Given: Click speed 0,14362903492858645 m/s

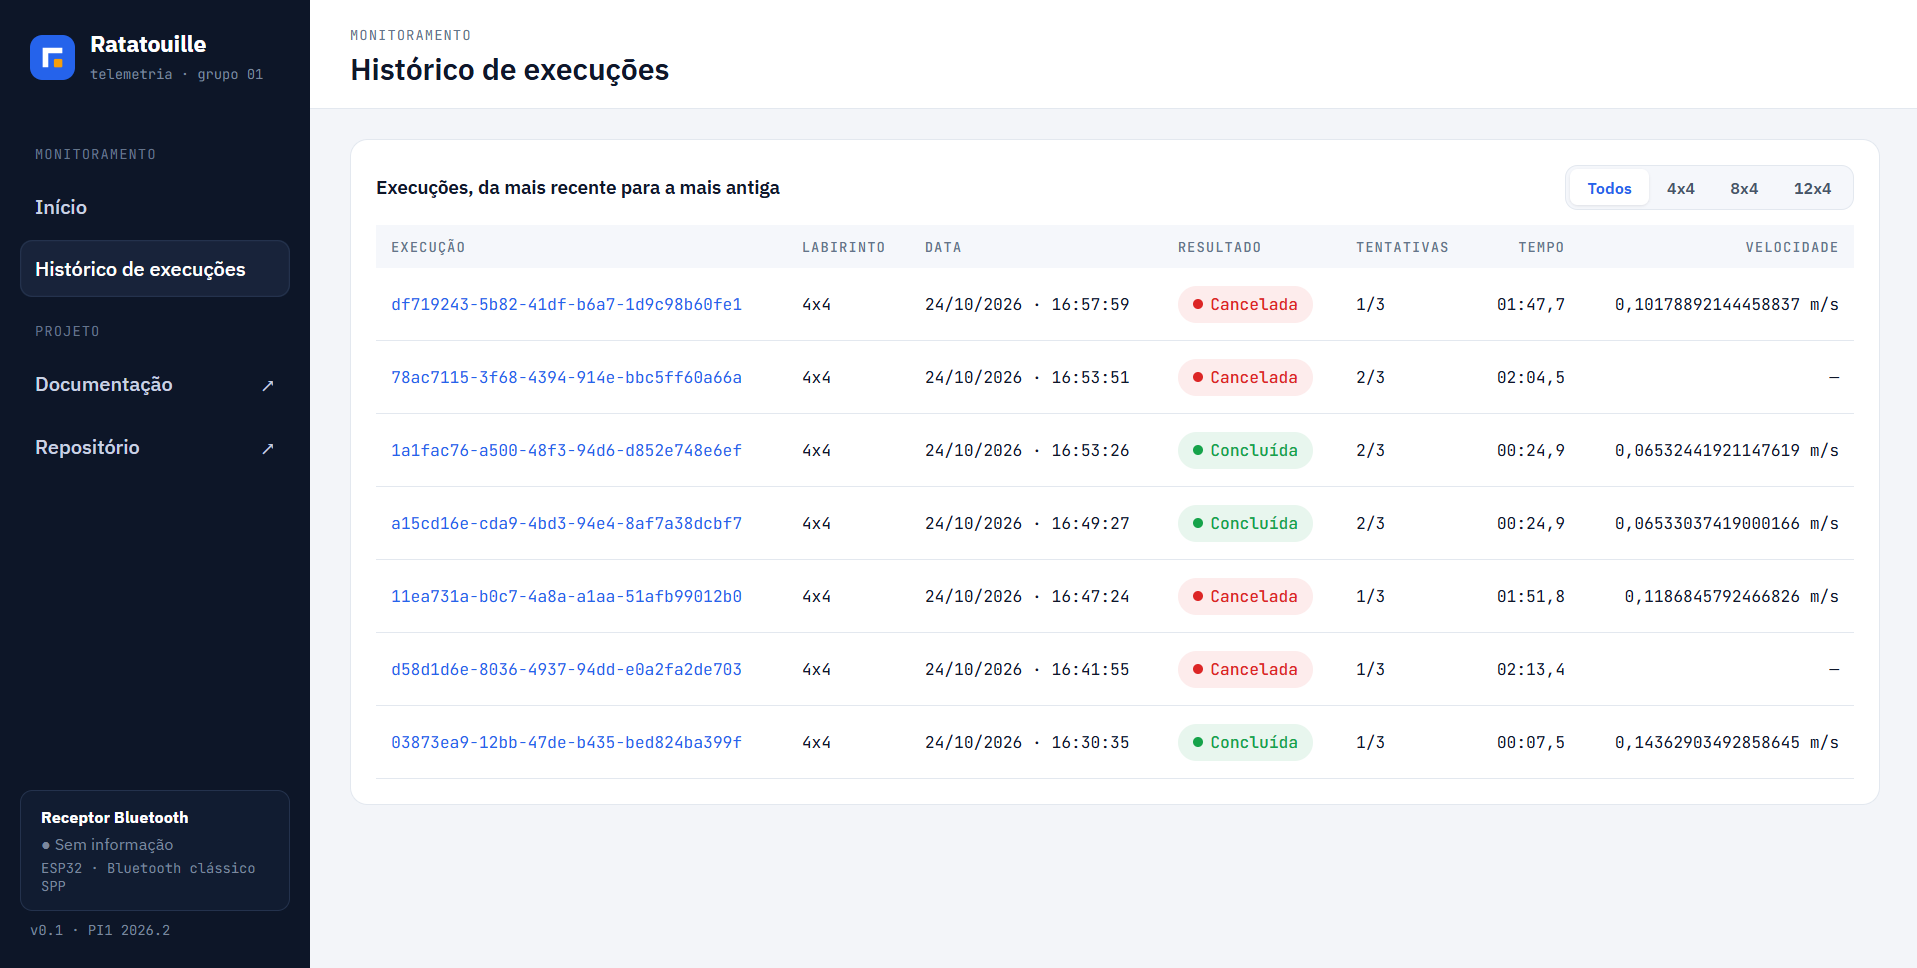Looking at the screenshot, I should tap(1726, 742).
